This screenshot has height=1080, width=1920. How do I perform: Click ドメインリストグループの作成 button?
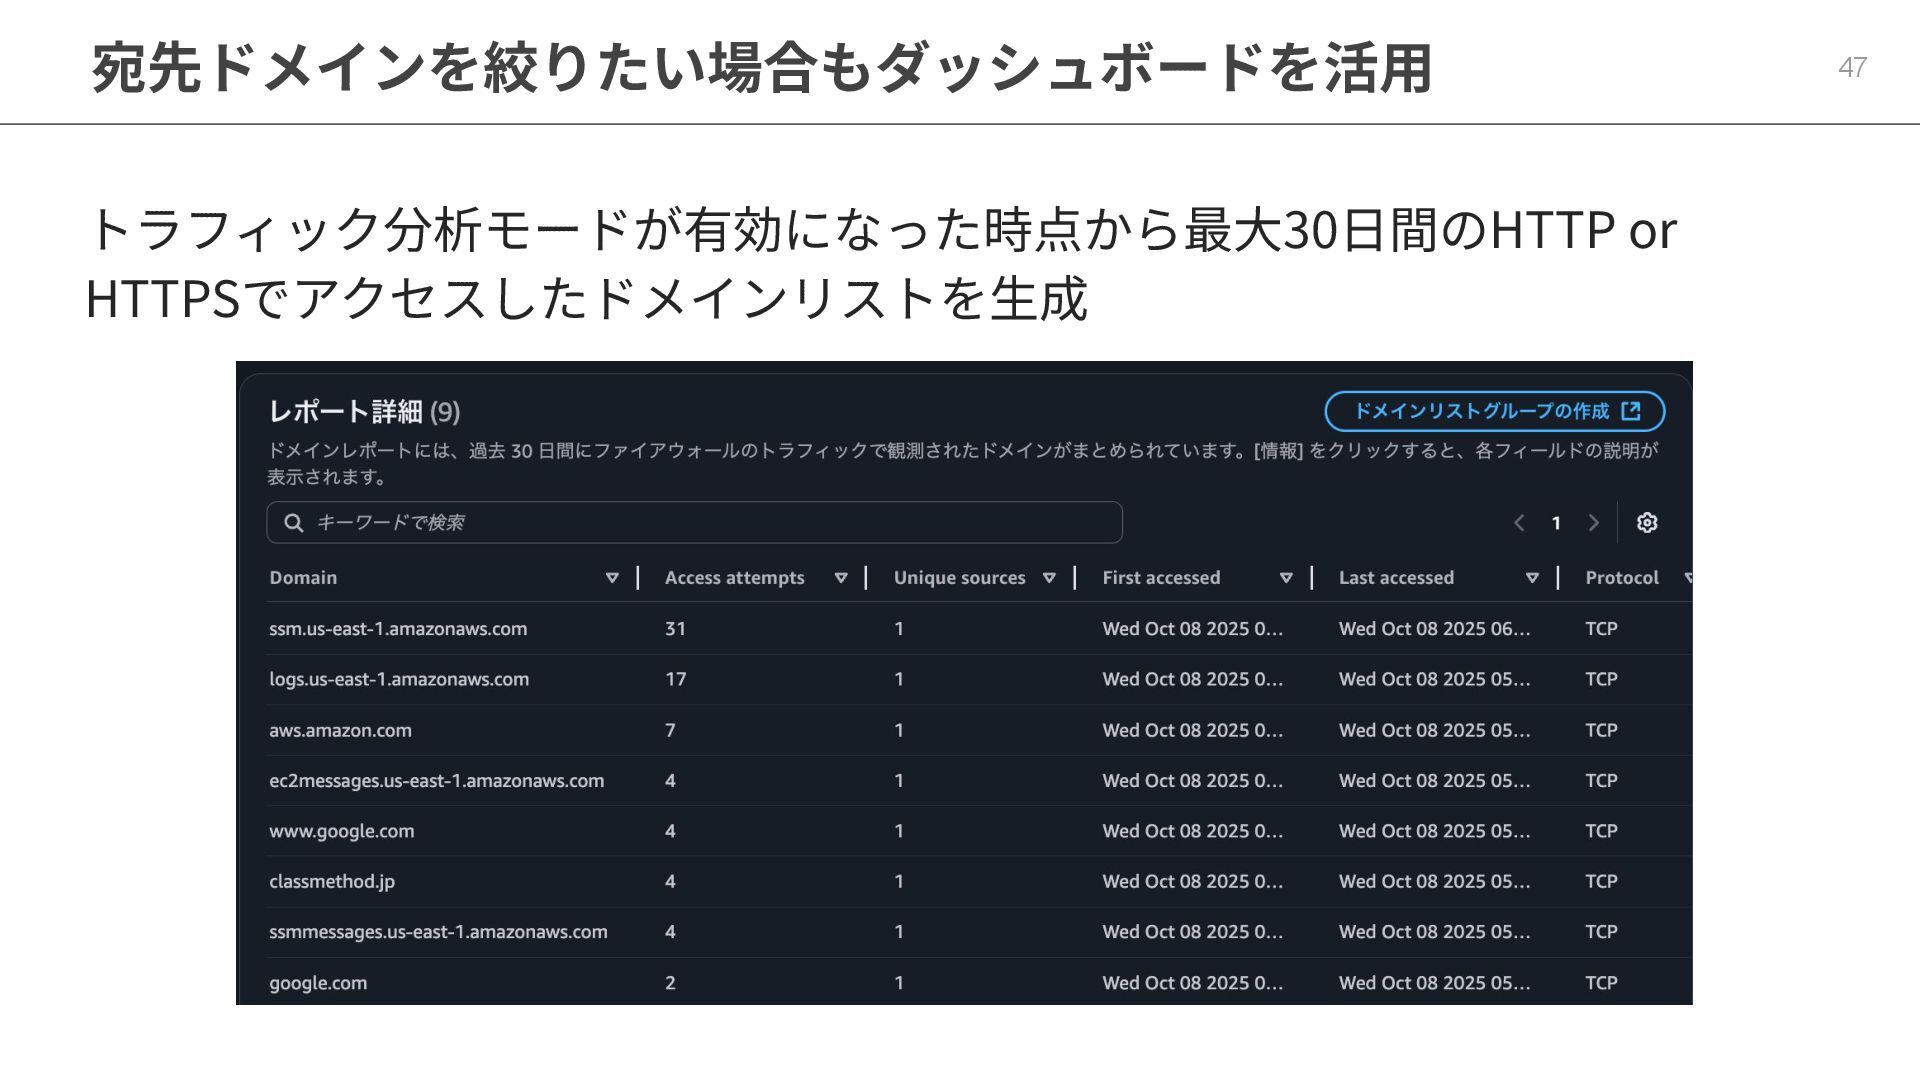pyautogui.click(x=1480, y=411)
